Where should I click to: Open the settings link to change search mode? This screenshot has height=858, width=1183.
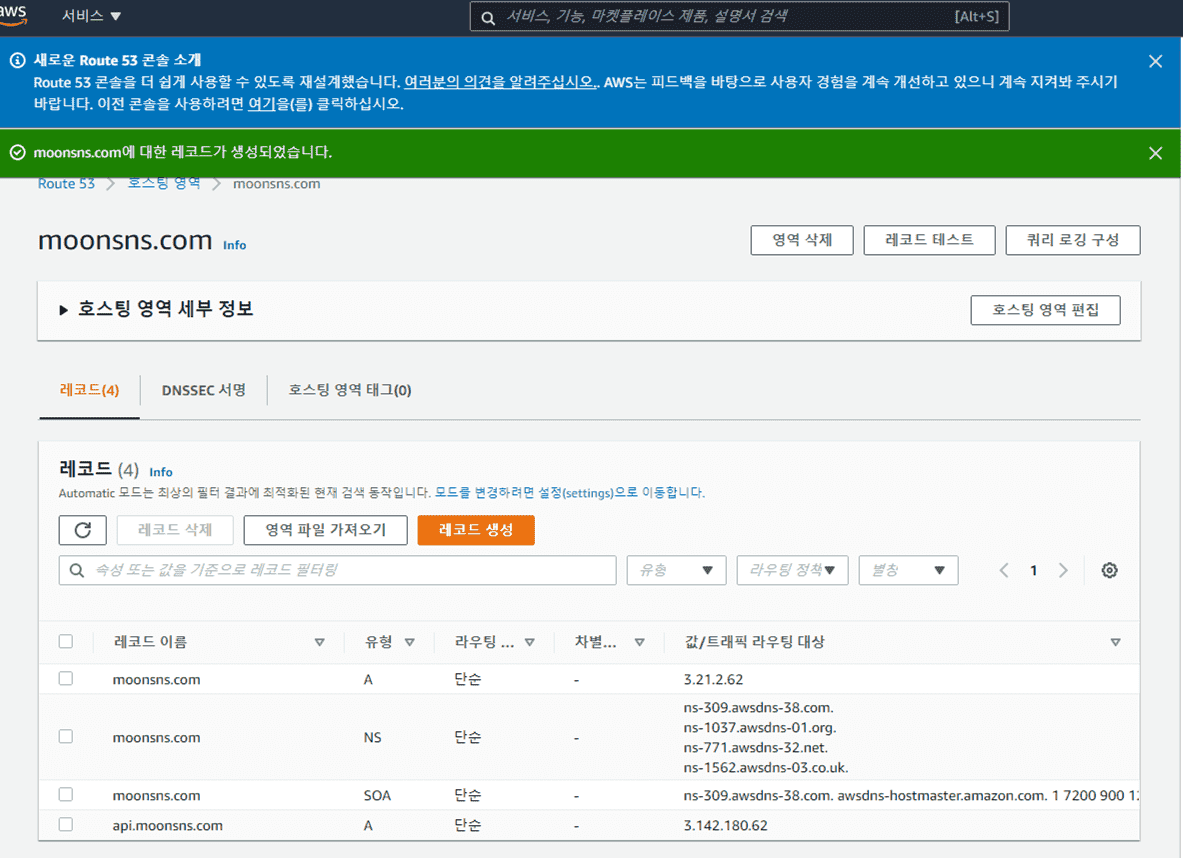pyautogui.click(x=570, y=493)
